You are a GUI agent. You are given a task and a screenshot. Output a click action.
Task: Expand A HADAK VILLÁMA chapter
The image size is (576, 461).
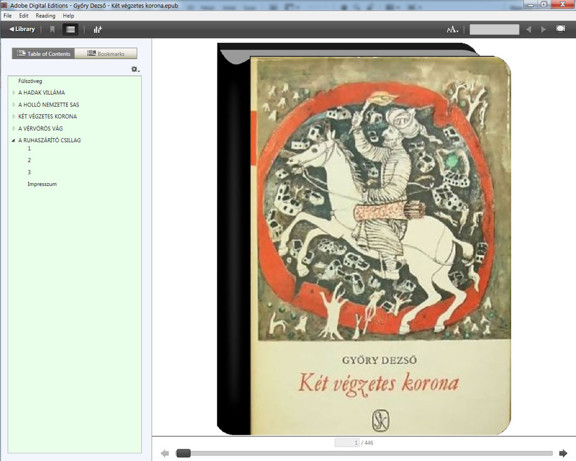tap(14, 93)
